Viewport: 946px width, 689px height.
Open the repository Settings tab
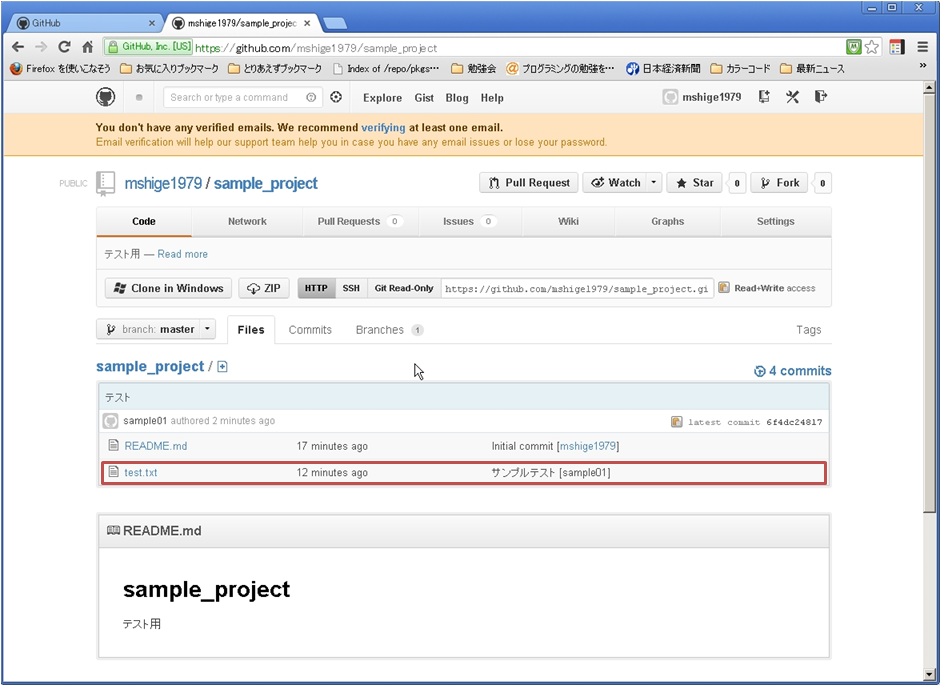click(776, 221)
